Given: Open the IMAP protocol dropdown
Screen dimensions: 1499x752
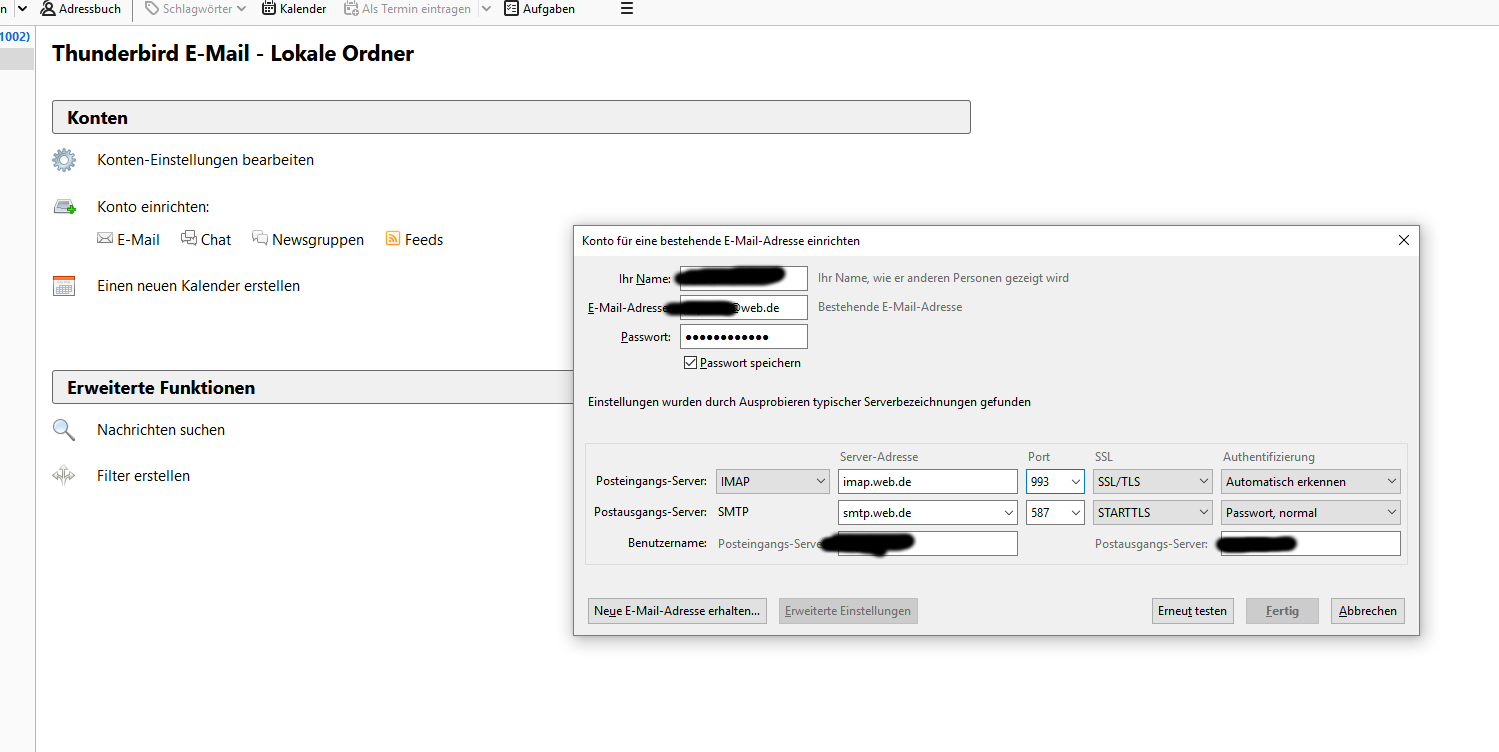Looking at the screenshot, I should point(773,482).
